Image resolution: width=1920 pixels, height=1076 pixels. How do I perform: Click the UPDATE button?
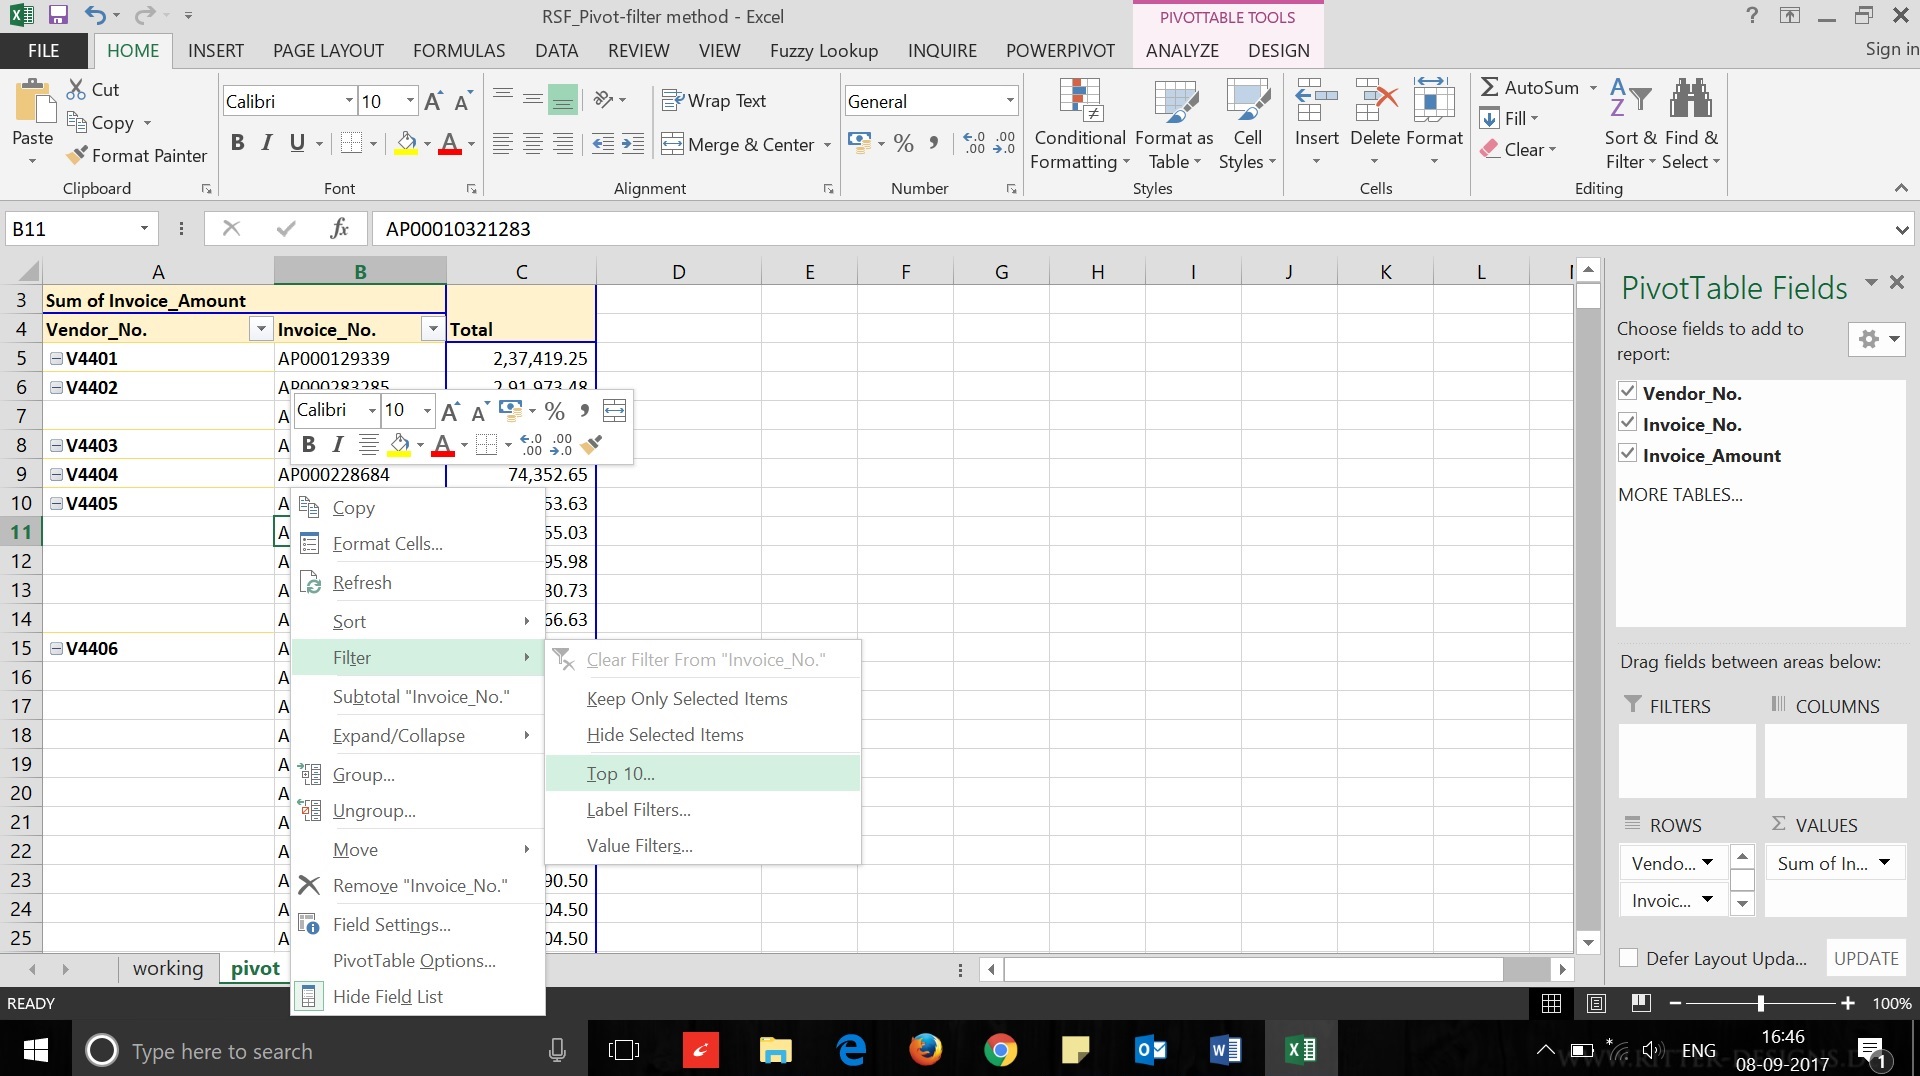[x=1866, y=958]
